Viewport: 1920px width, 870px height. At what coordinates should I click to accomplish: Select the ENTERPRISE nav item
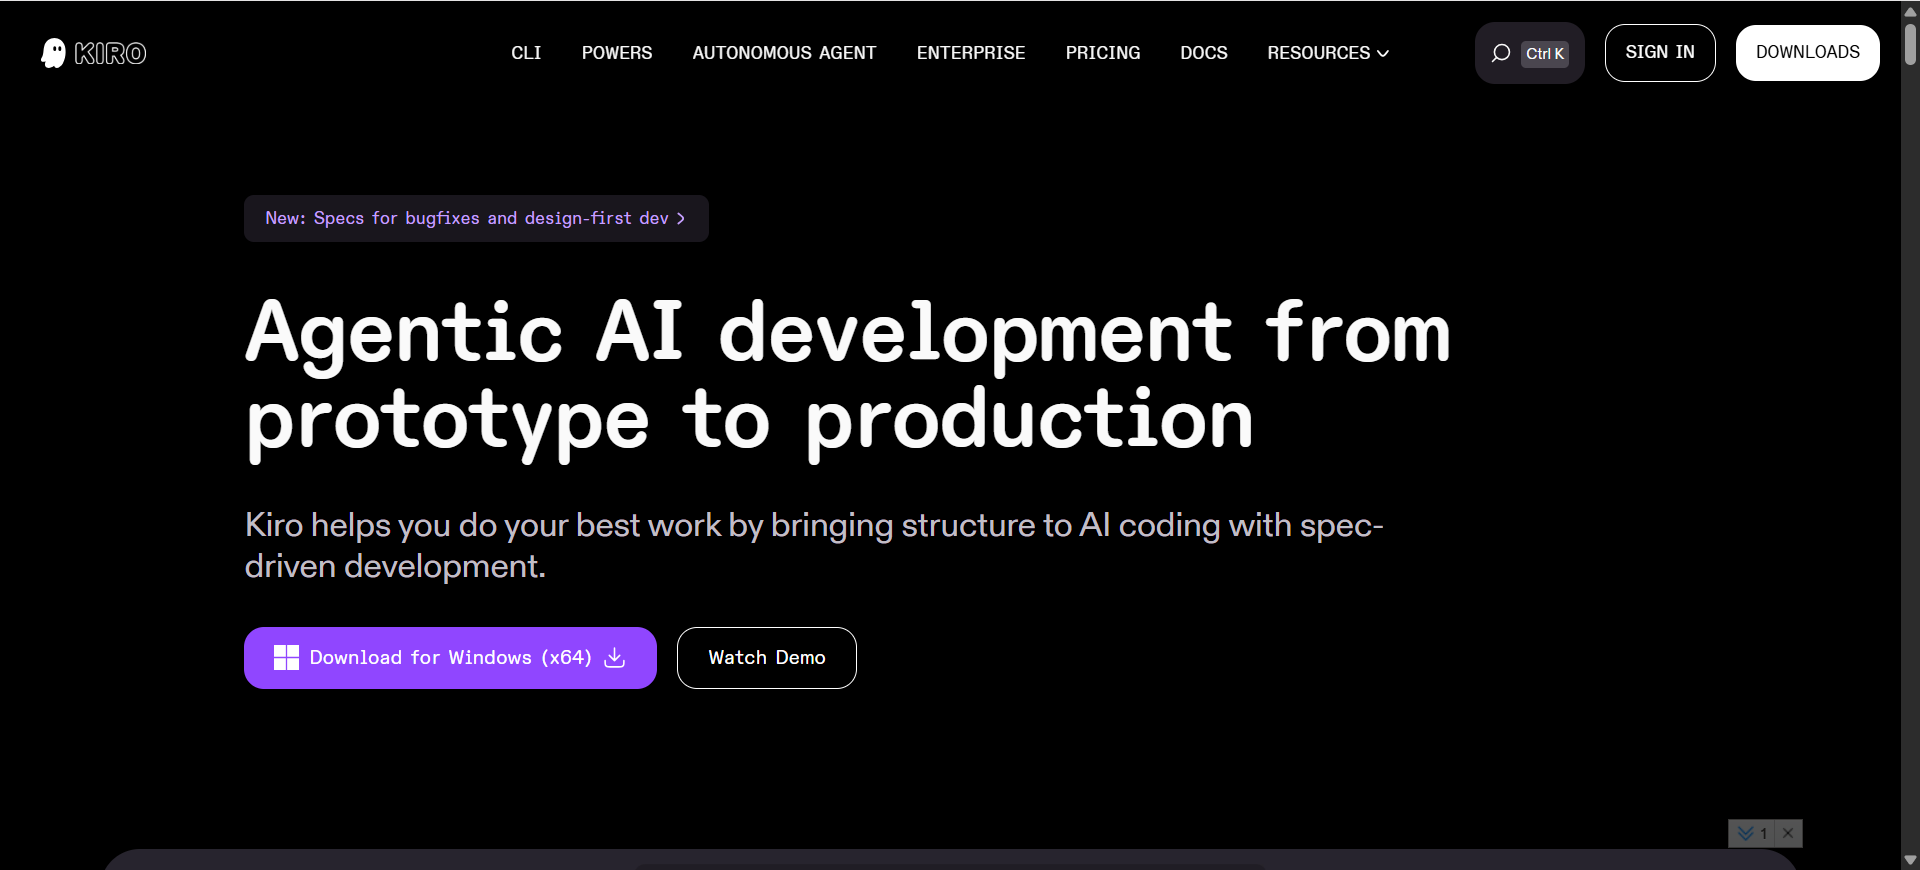click(971, 53)
